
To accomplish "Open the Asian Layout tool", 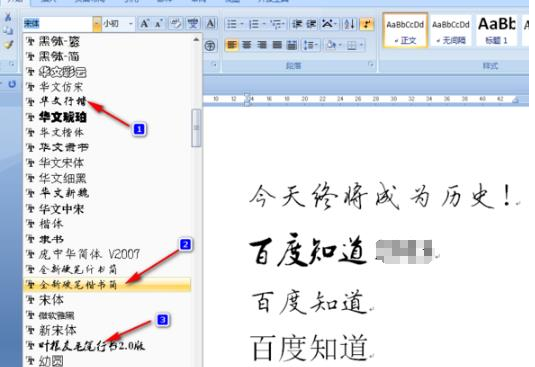I will tap(328, 24).
